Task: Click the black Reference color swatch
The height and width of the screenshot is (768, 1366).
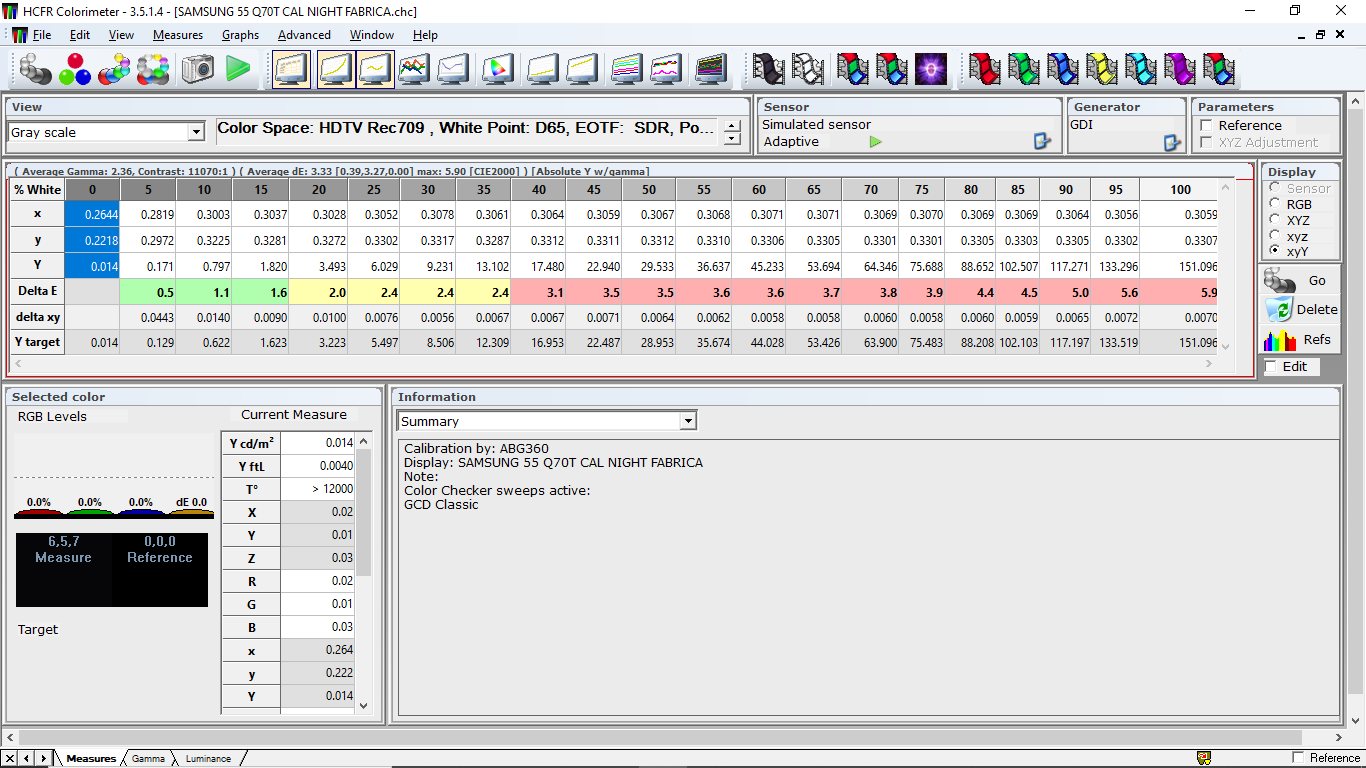Action: [160, 569]
